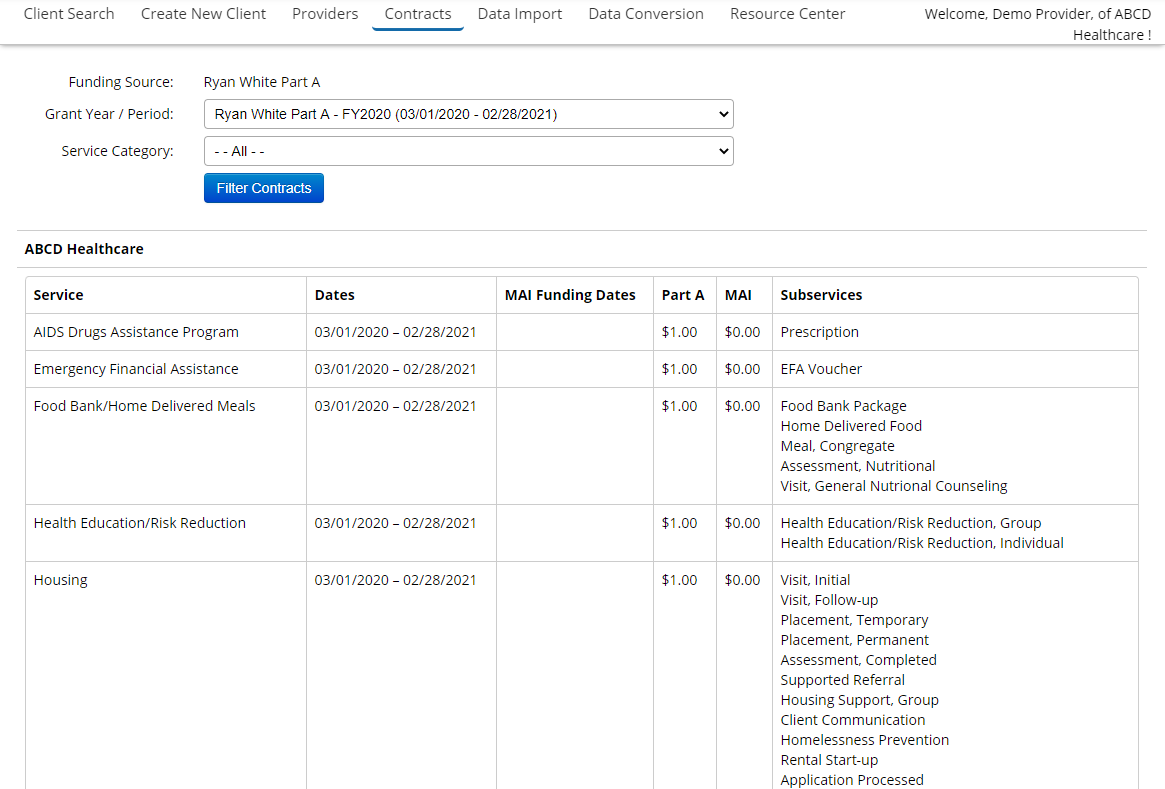Click the Home Delivered Food subservice
The height and width of the screenshot is (789, 1165).
pyautogui.click(x=851, y=426)
